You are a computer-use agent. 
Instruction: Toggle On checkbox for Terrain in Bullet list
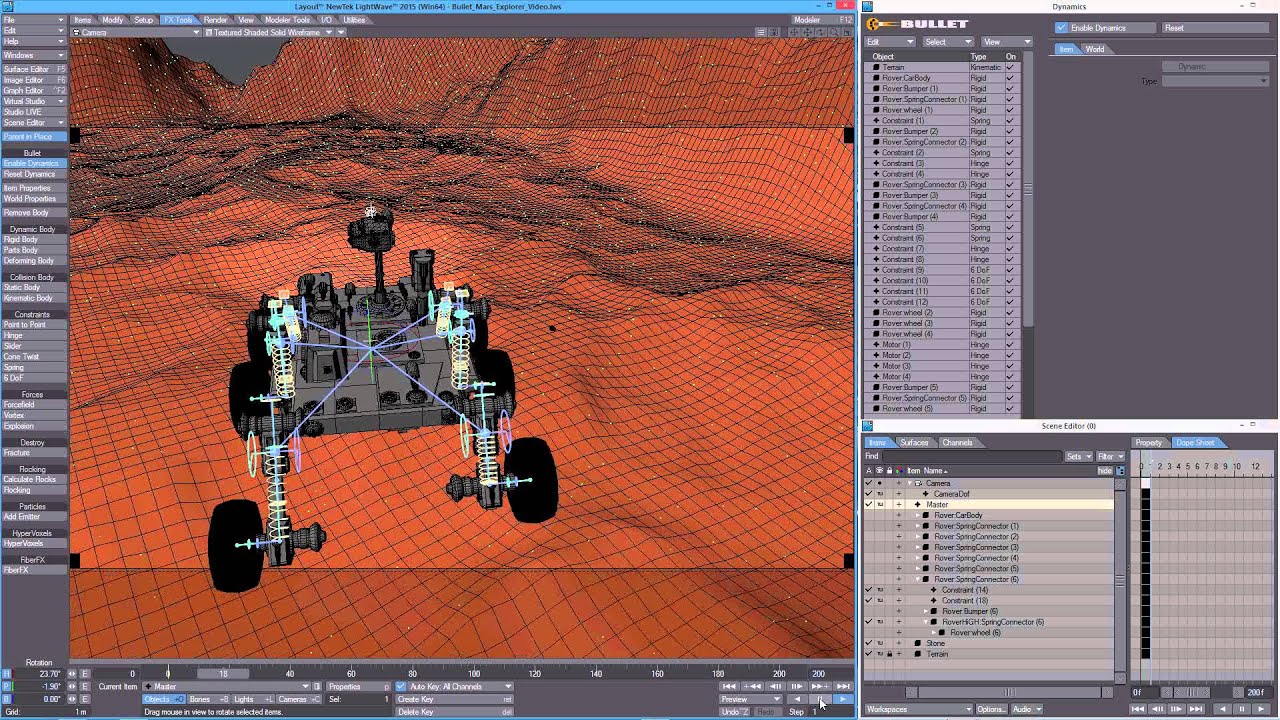click(x=1010, y=67)
